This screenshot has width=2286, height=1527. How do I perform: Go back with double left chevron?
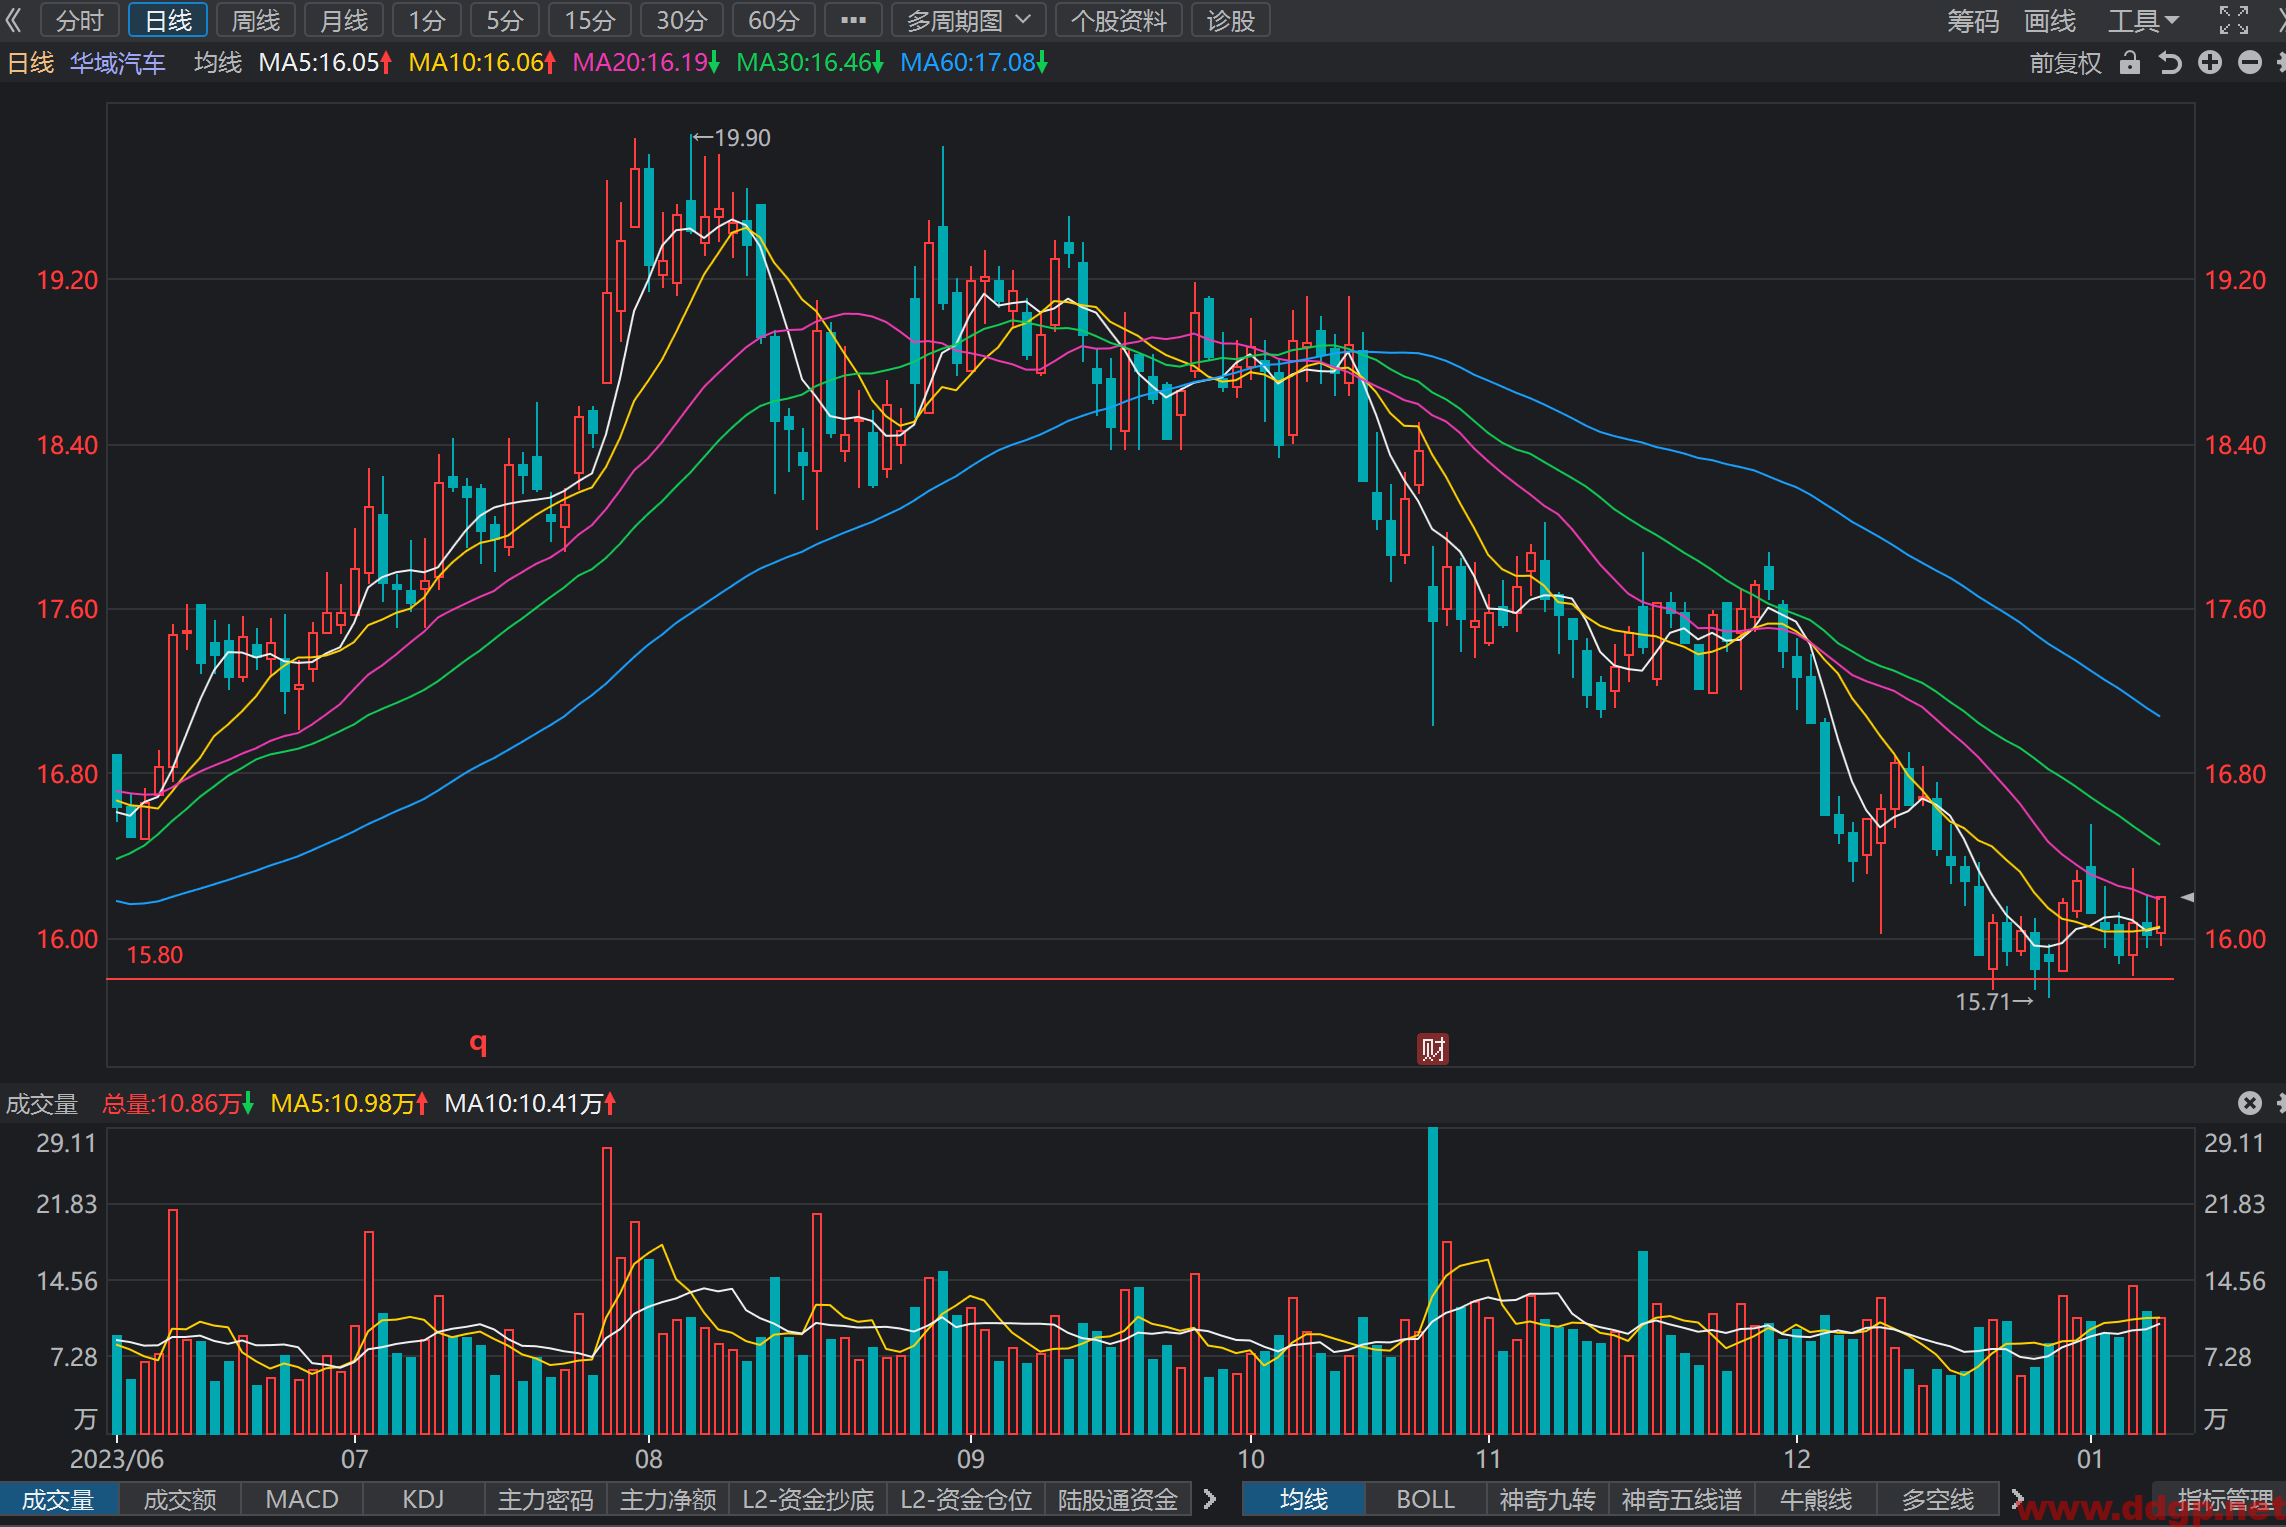(14, 20)
